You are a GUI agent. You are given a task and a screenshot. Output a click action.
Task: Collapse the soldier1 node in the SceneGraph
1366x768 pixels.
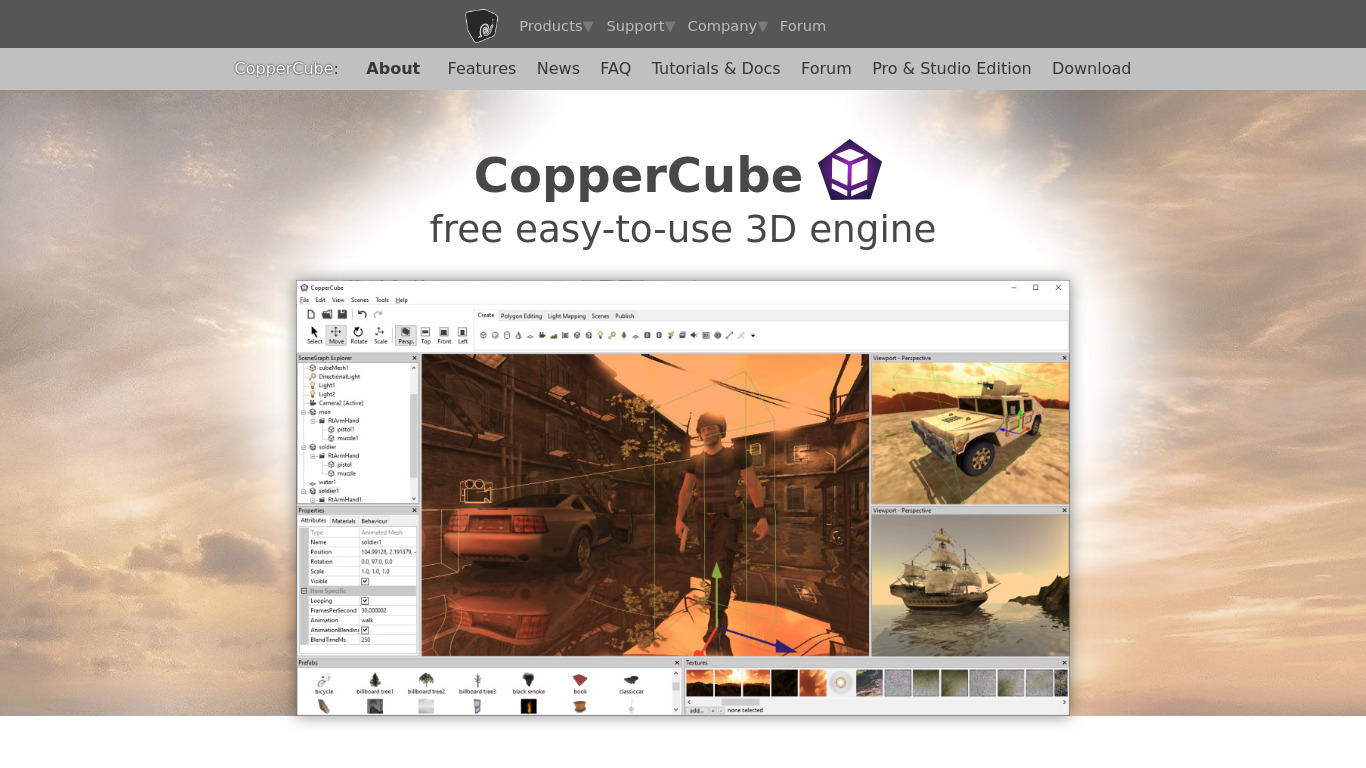pos(304,491)
